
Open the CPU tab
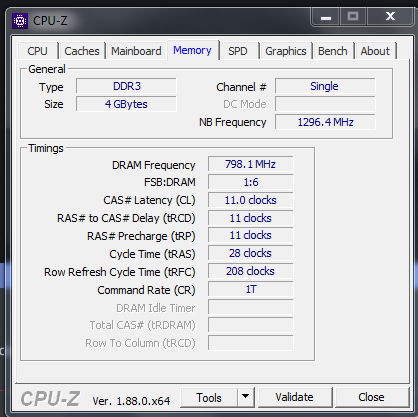click(37, 51)
